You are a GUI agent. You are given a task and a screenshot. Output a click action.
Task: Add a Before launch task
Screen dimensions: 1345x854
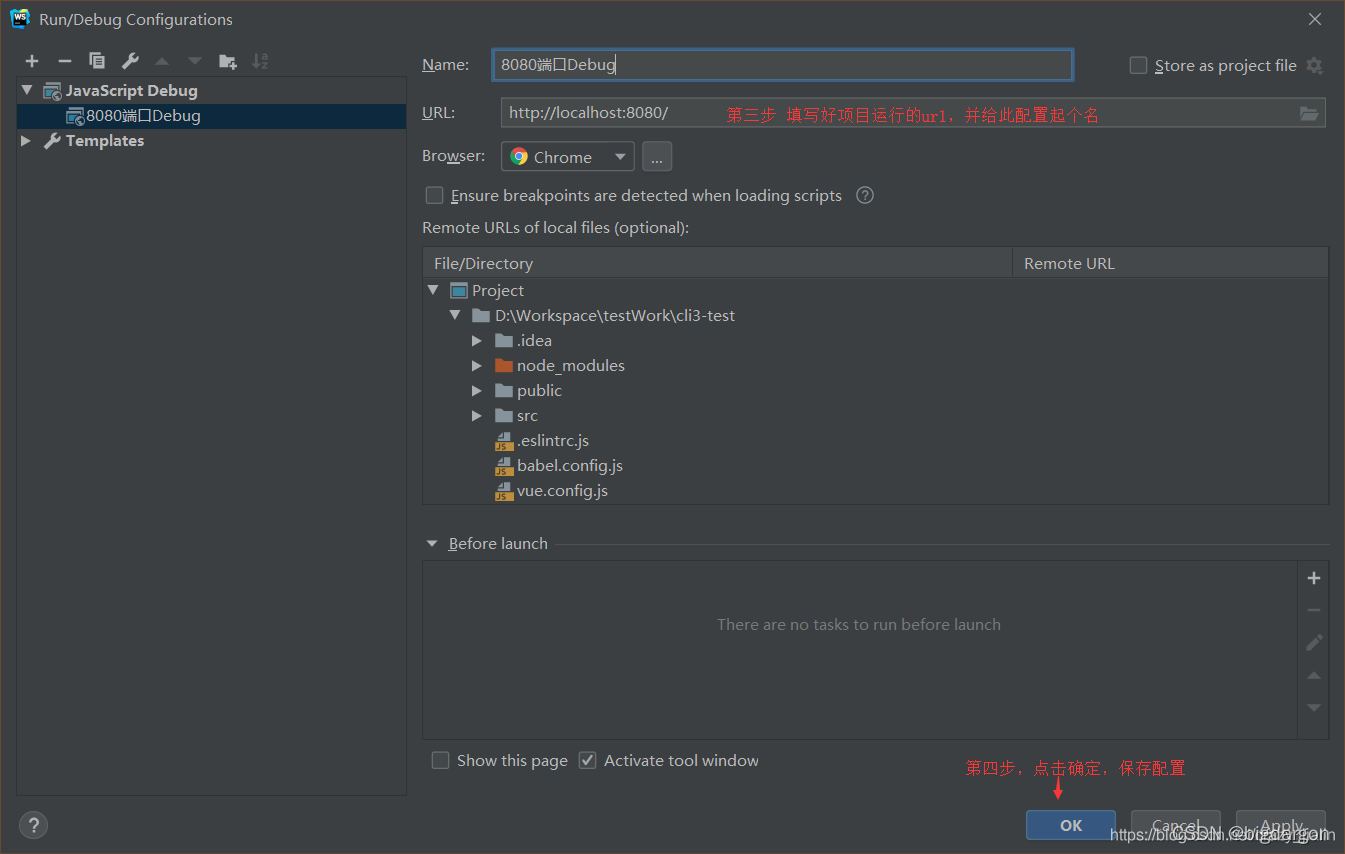pyautogui.click(x=1314, y=577)
